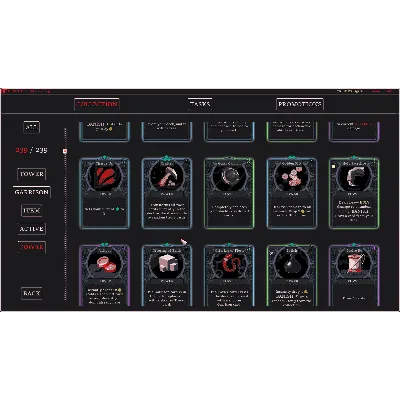
Task: Choose the red coins card
Action: [104, 276]
